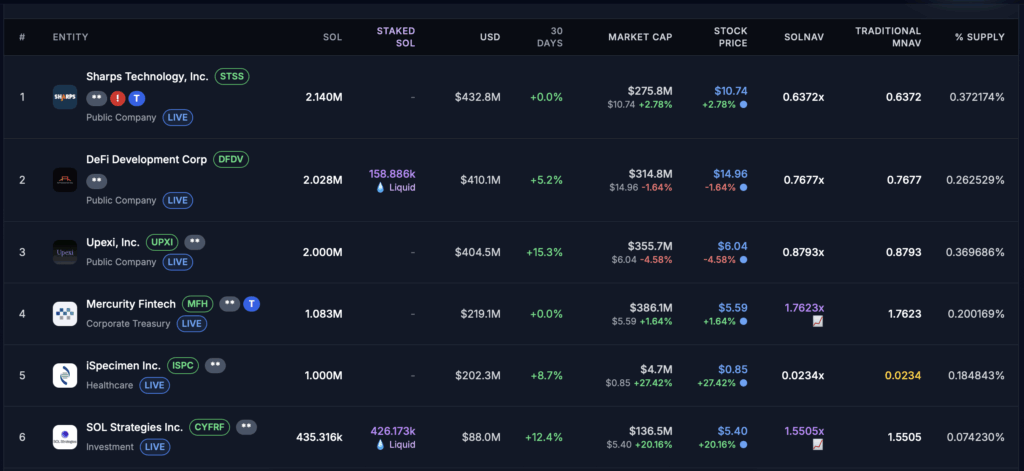Click the gray dots badge next to MFH
1024x471 pixels.
click(230, 304)
